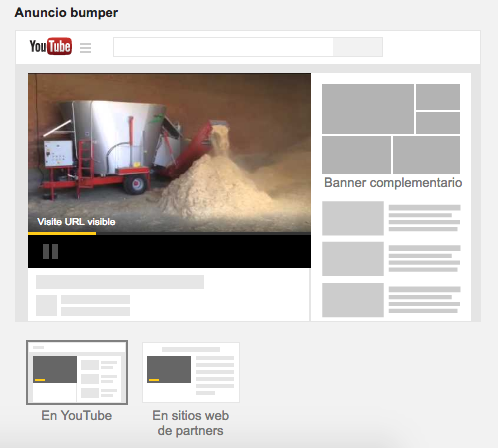Click the En YouTube caption text
This screenshot has width=498, height=448.
tap(77, 416)
